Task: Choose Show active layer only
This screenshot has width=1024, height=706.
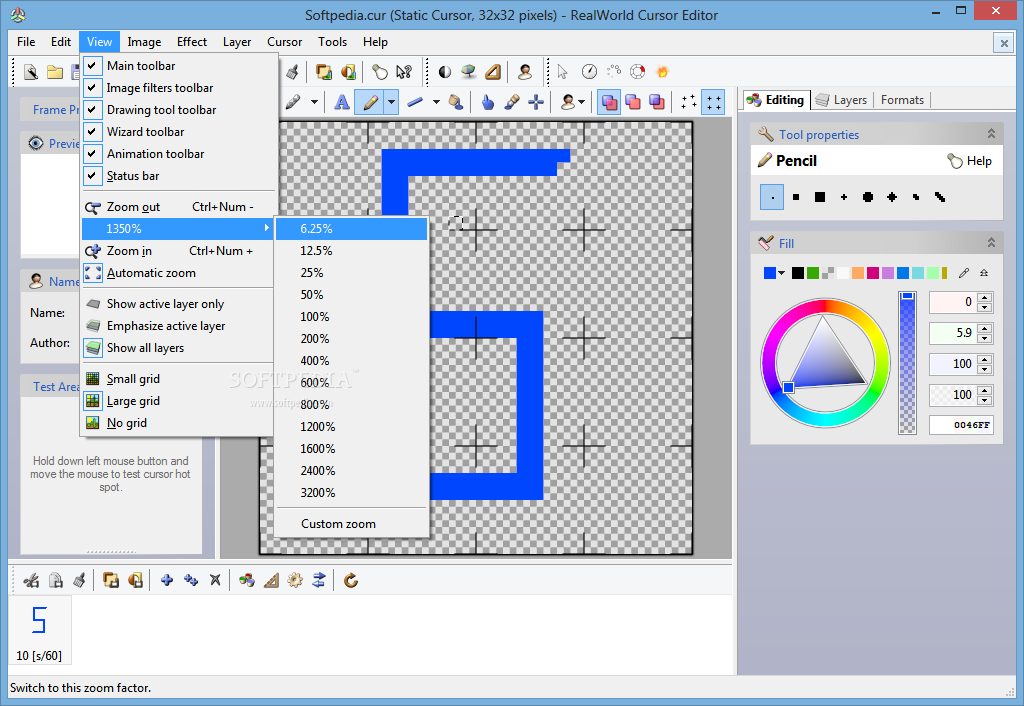Action: click(x=178, y=304)
